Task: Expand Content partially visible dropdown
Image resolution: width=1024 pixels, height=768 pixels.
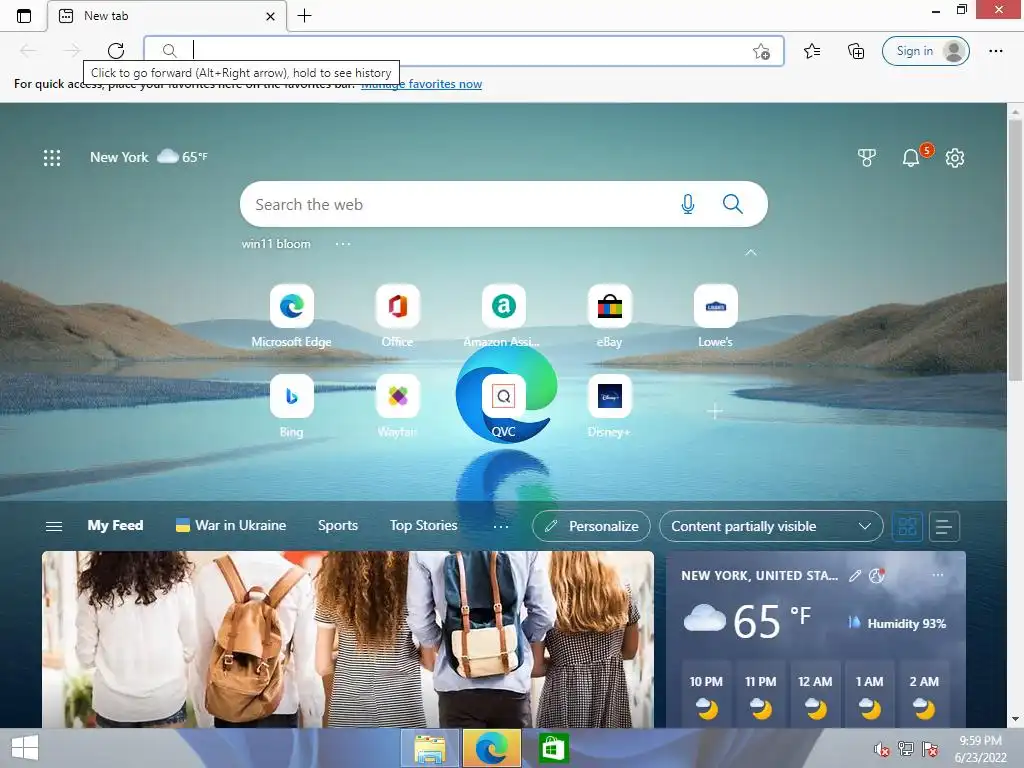Action: click(771, 526)
